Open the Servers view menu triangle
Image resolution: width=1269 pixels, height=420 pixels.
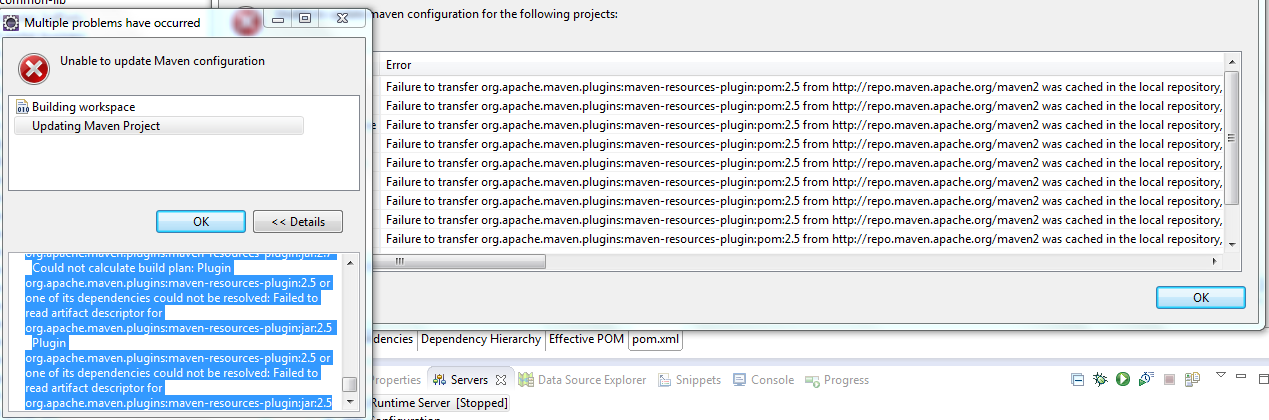[1220, 376]
